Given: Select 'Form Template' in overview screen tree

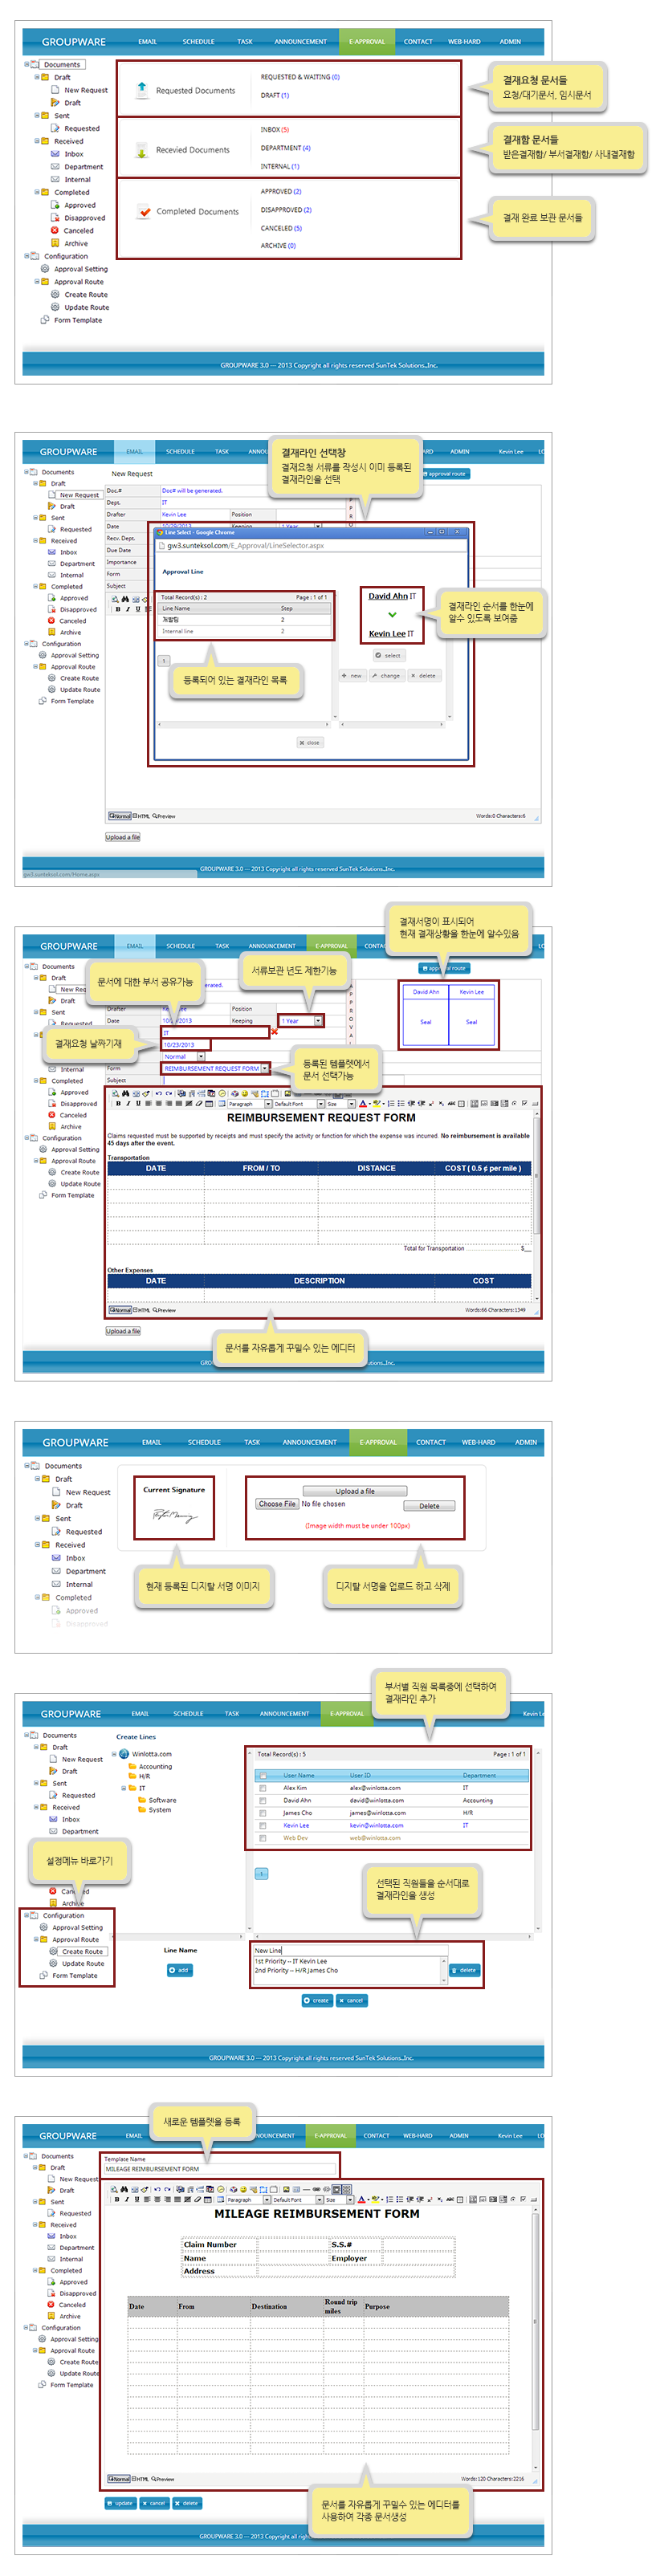Looking at the screenshot, I should click(x=78, y=320).
